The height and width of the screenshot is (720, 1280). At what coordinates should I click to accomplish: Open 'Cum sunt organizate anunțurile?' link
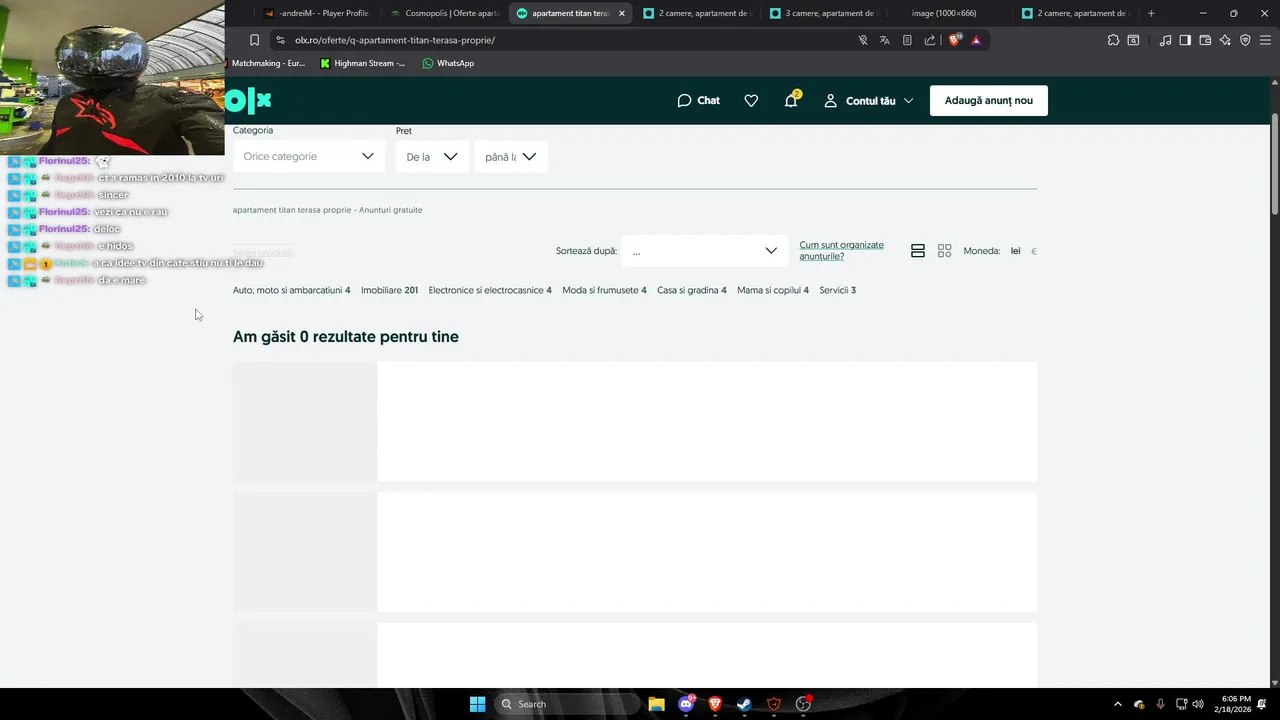tap(841, 250)
